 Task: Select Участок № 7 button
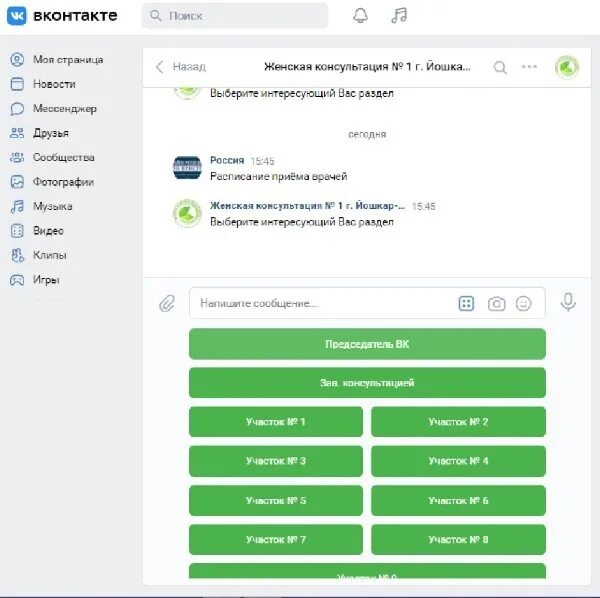276,539
